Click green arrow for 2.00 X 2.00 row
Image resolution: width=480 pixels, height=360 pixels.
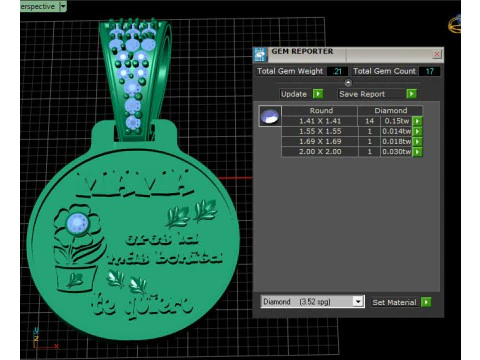click(x=417, y=152)
